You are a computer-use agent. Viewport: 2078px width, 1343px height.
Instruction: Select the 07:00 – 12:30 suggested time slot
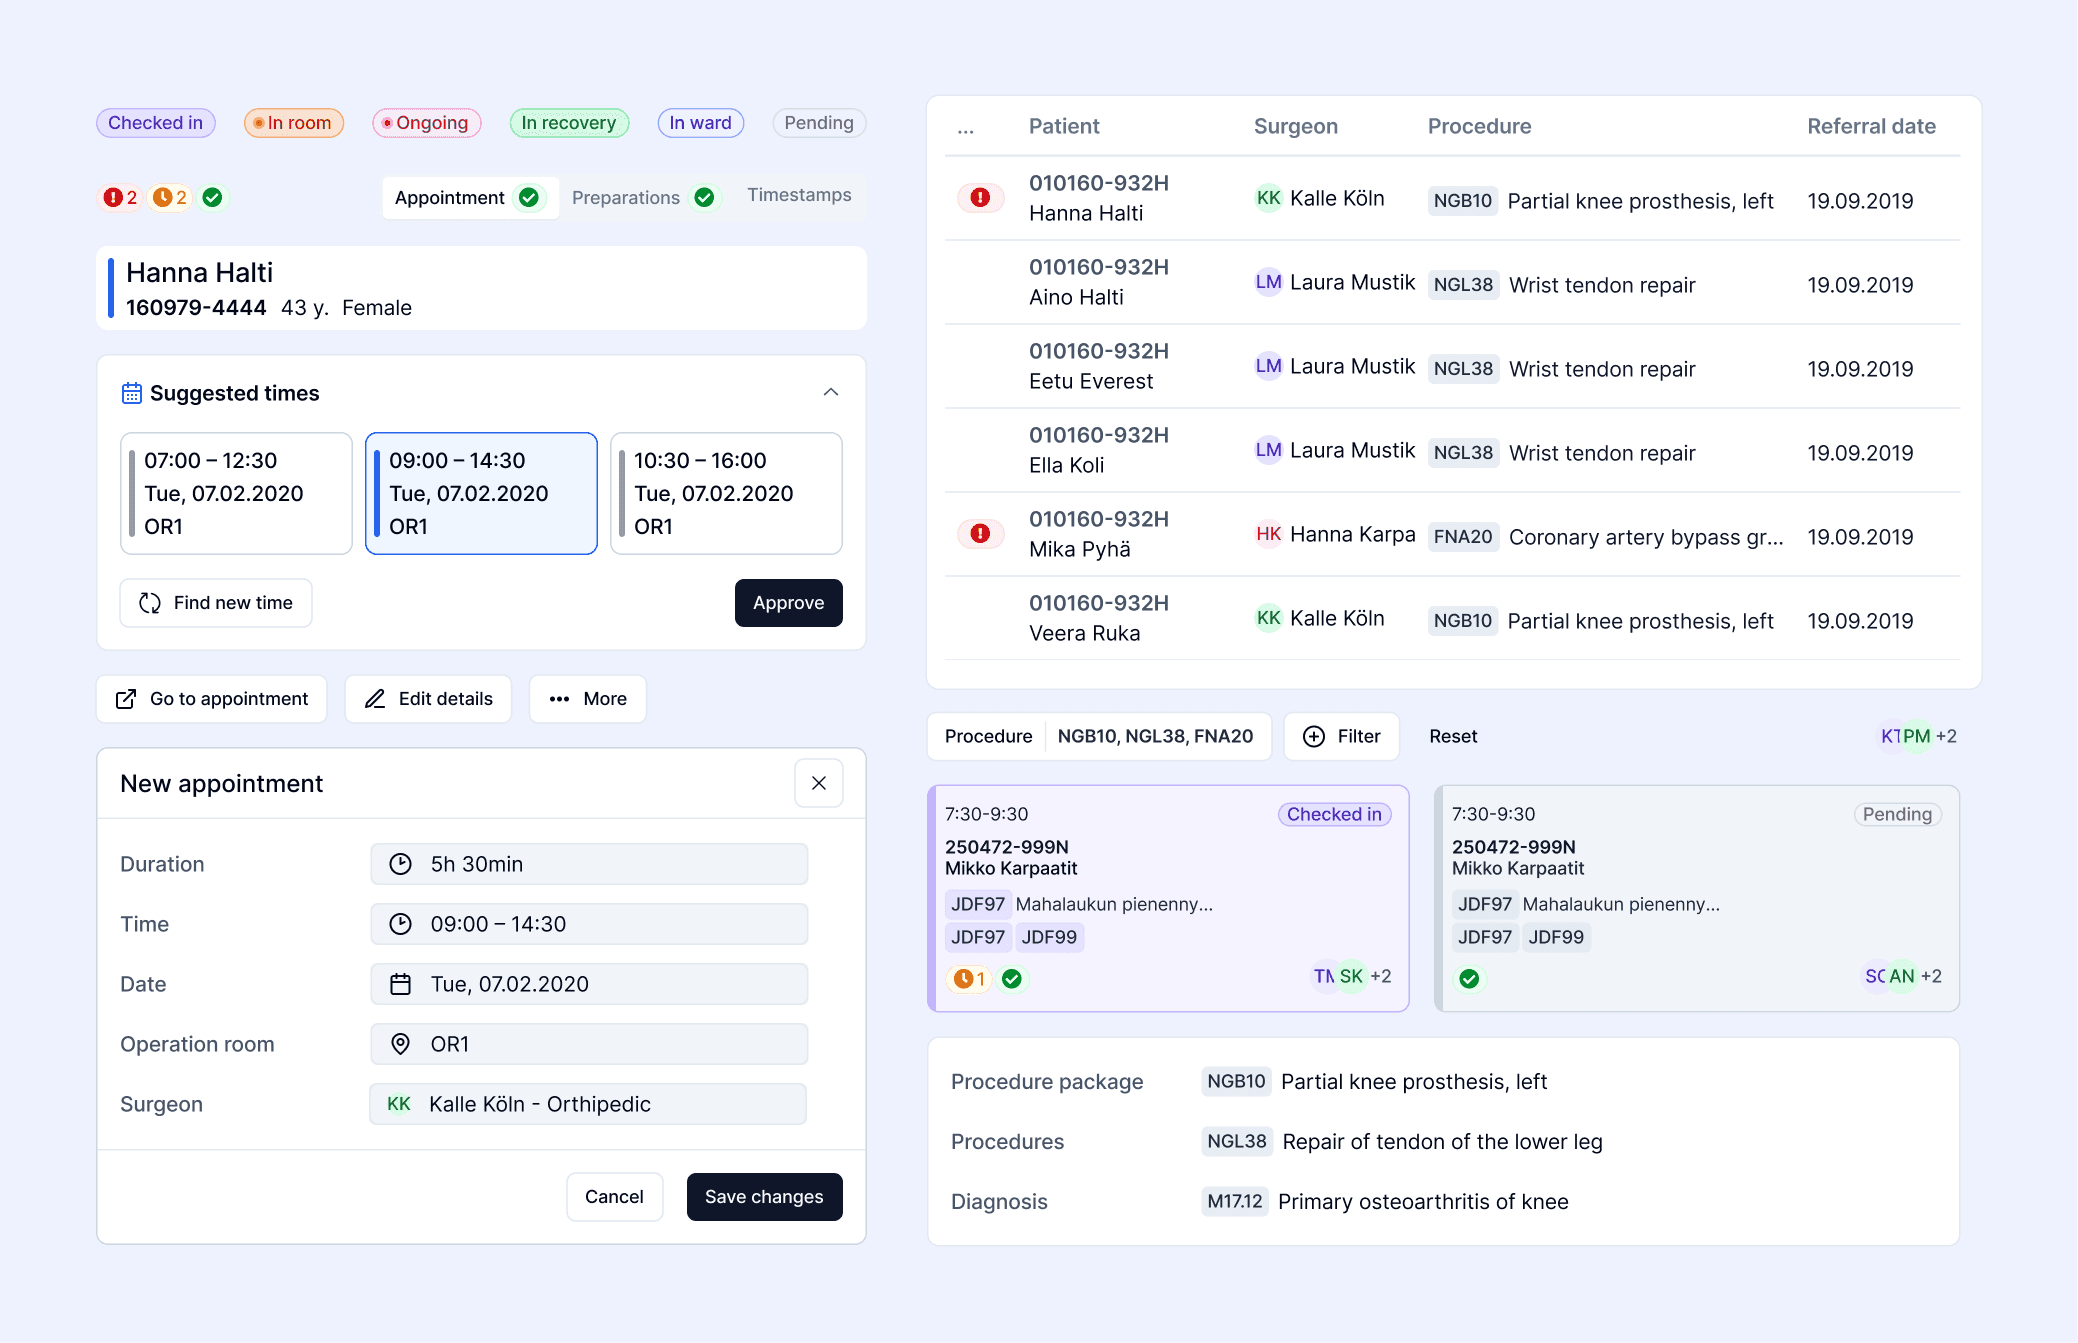tap(236, 493)
